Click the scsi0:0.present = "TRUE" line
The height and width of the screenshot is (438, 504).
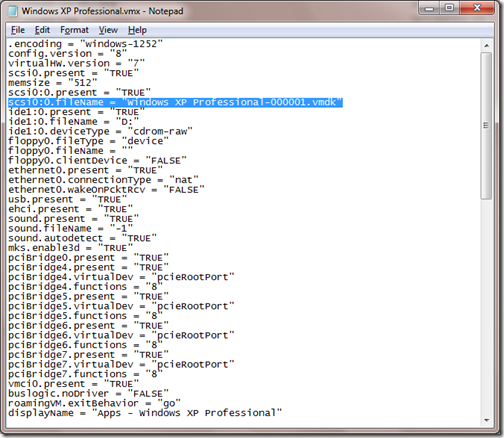[x=79, y=92]
